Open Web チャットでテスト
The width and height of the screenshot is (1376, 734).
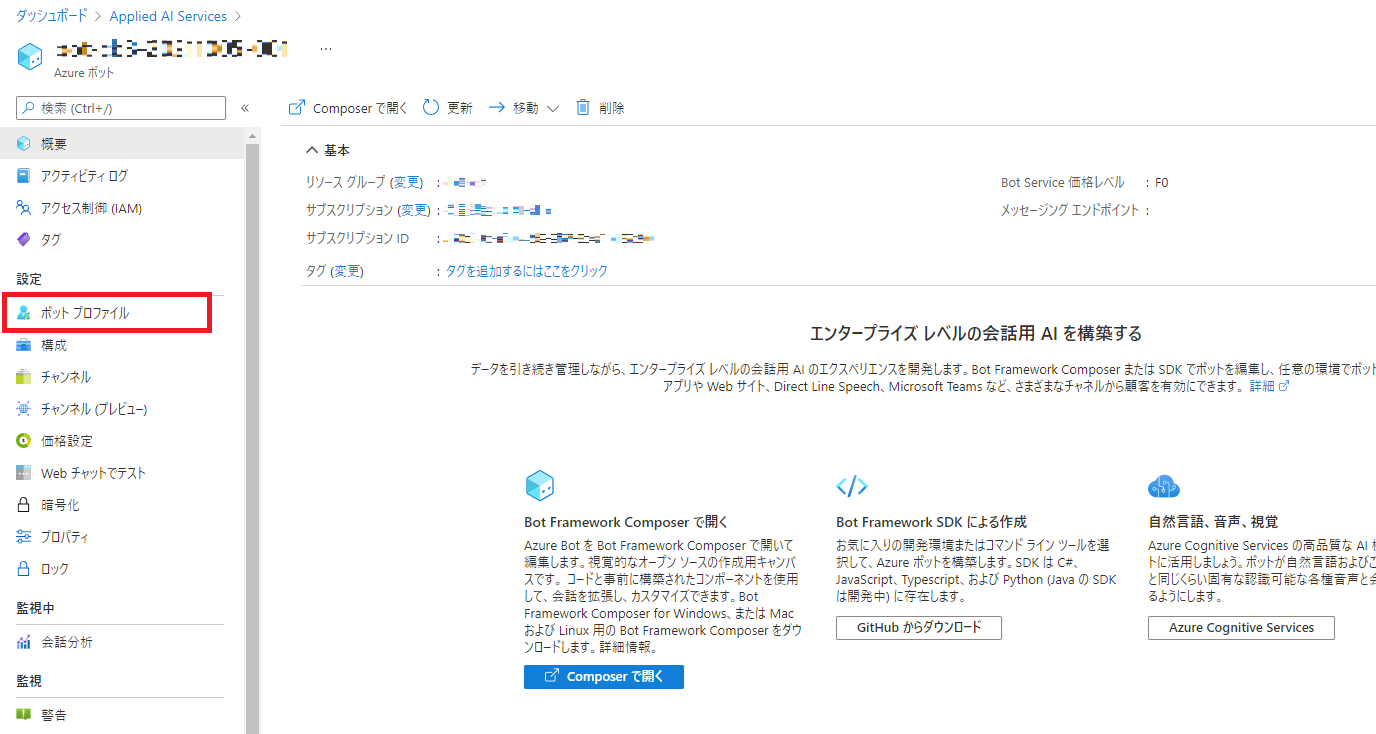pos(93,473)
